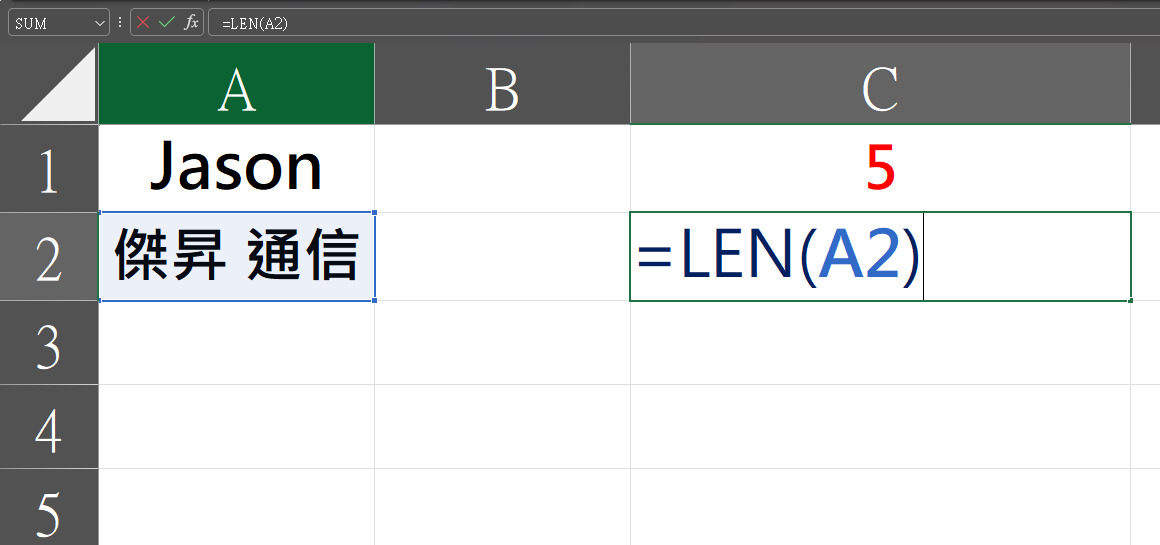Select row 5 header

[x=49, y=507]
